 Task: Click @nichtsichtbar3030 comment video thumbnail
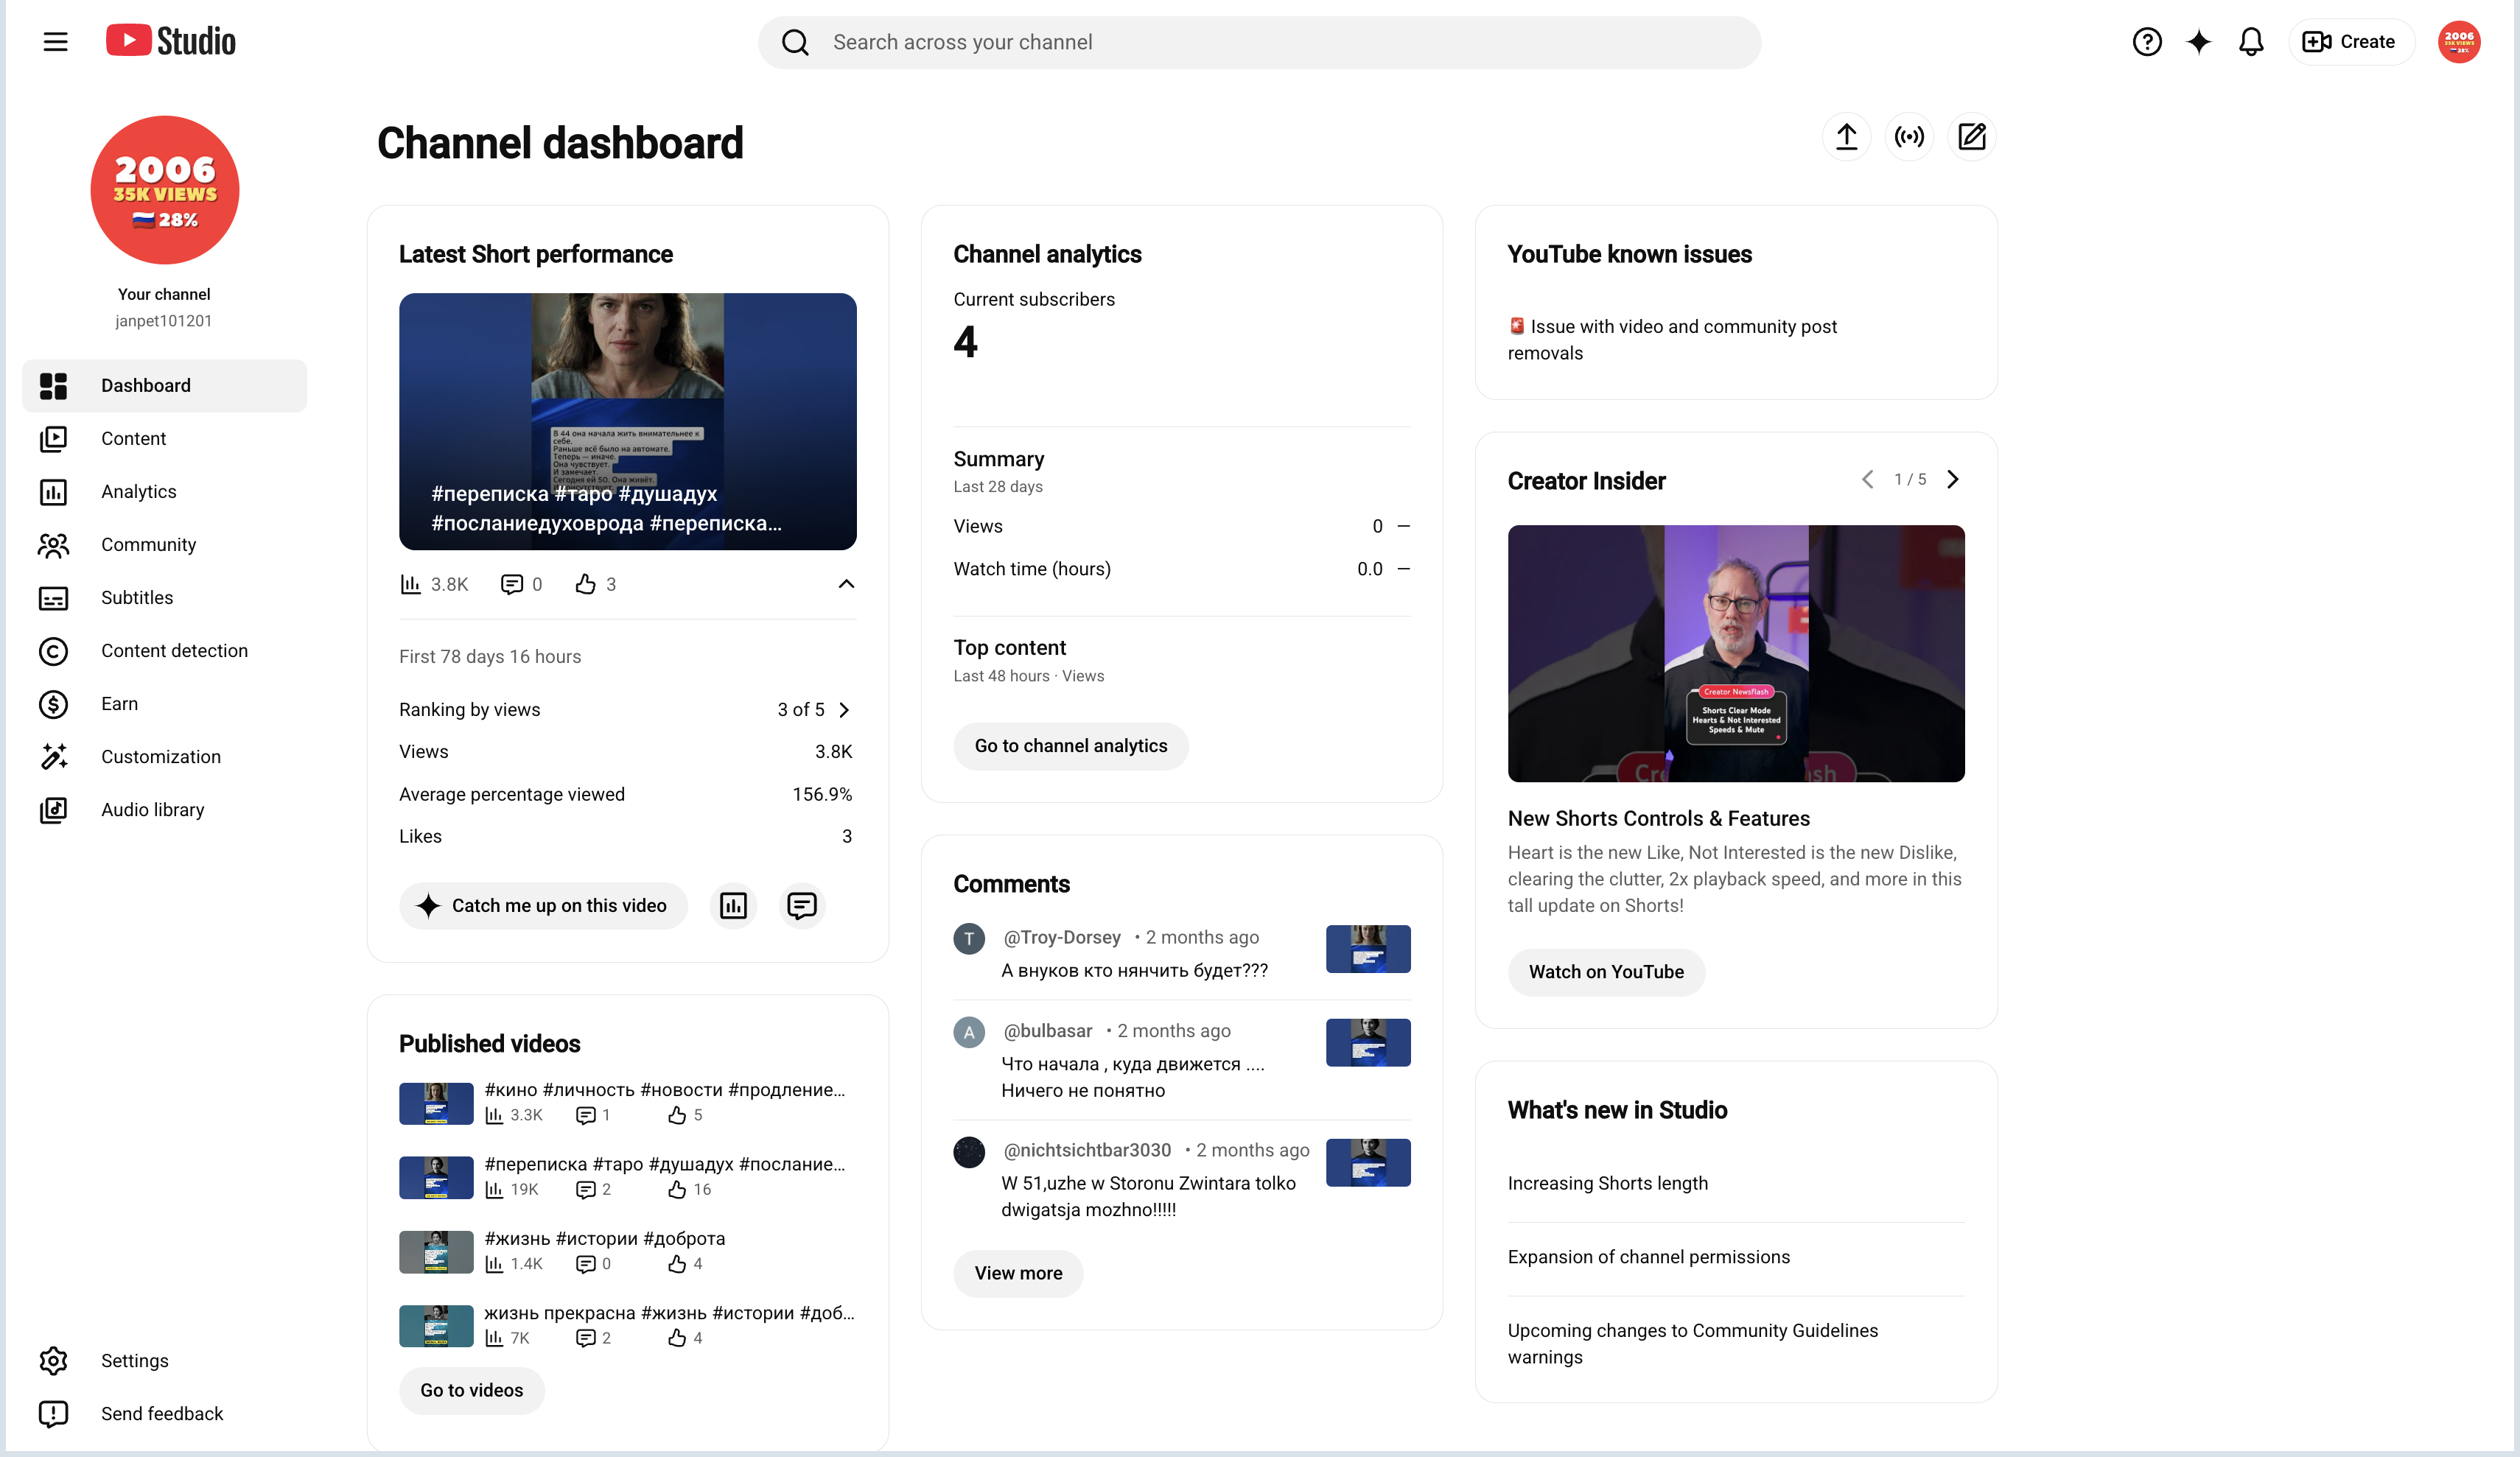pos(1368,1163)
